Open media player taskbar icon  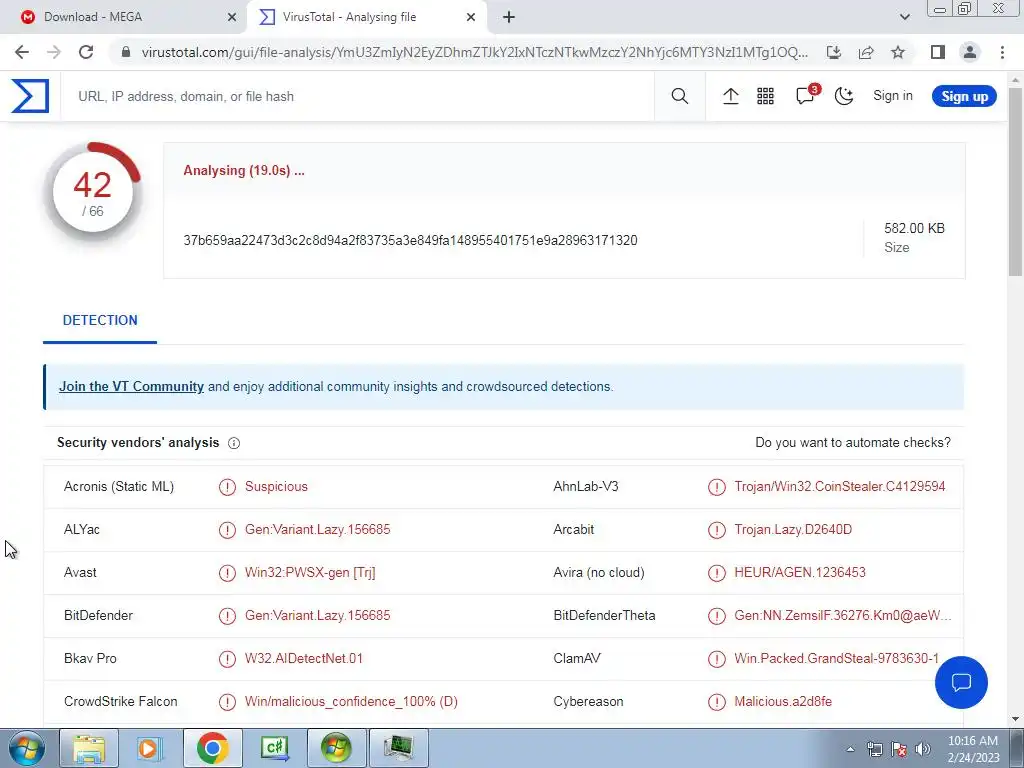click(150, 748)
